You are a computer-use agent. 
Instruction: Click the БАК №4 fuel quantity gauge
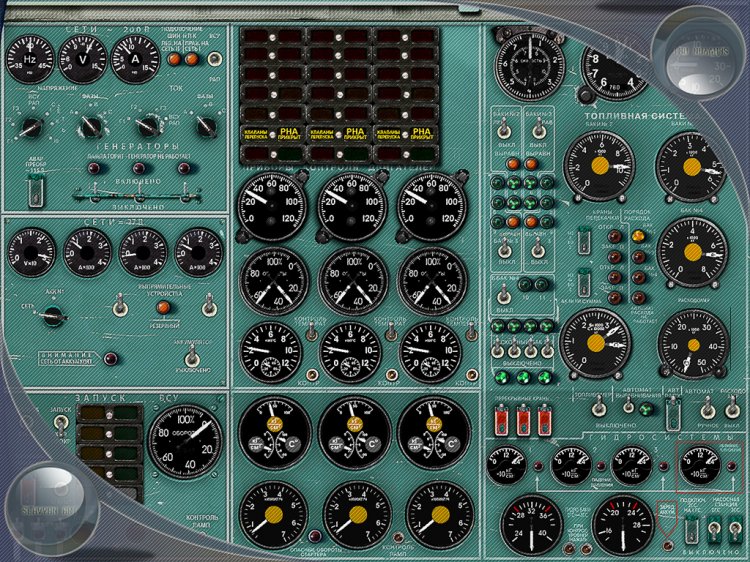point(693,252)
